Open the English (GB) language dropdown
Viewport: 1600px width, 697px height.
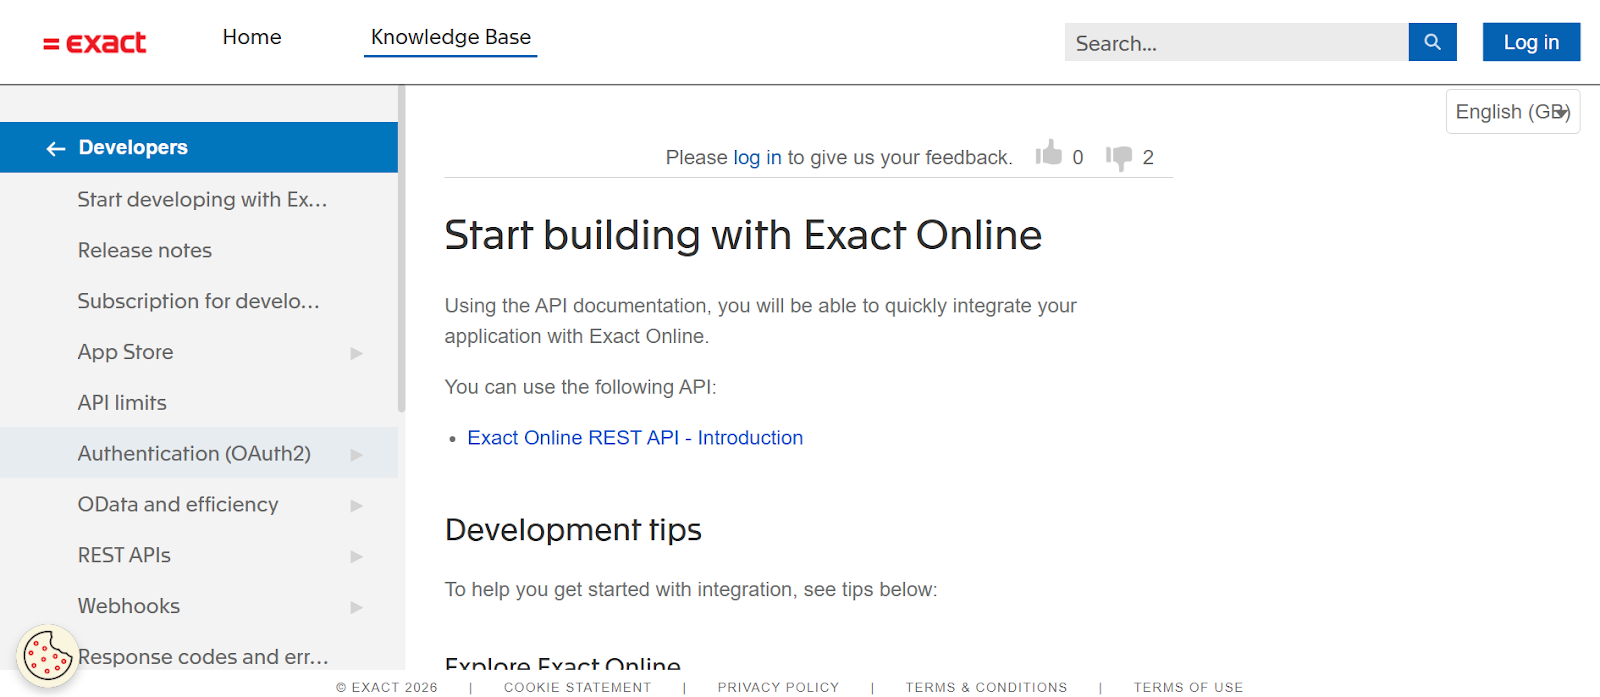(x=1513, y=112)
